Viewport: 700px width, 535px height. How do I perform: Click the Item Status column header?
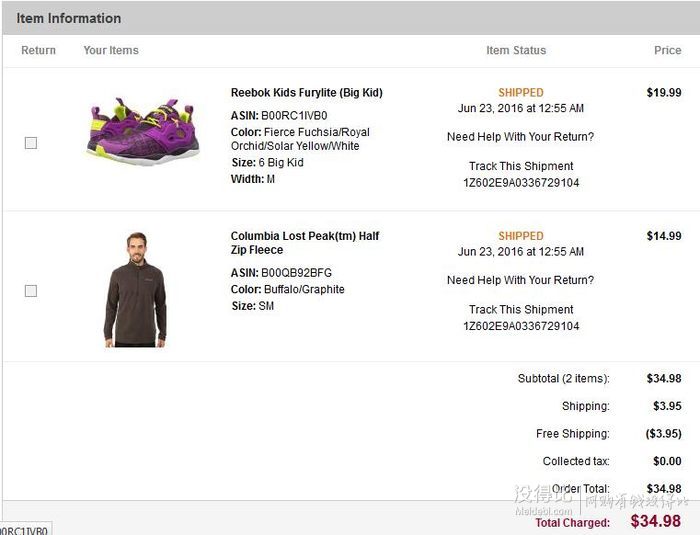point(516,50)
